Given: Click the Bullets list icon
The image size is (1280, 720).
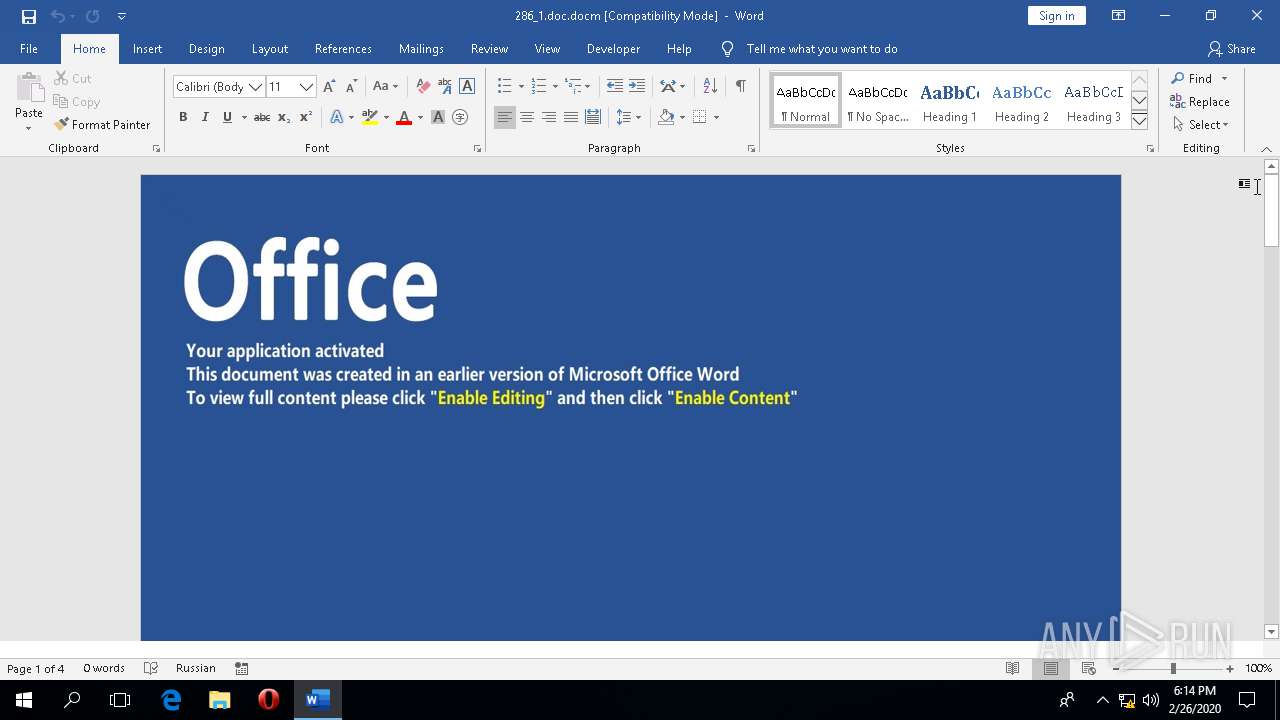Looking at the screenshot, I should pyautogui.click(x=505, y=86).
